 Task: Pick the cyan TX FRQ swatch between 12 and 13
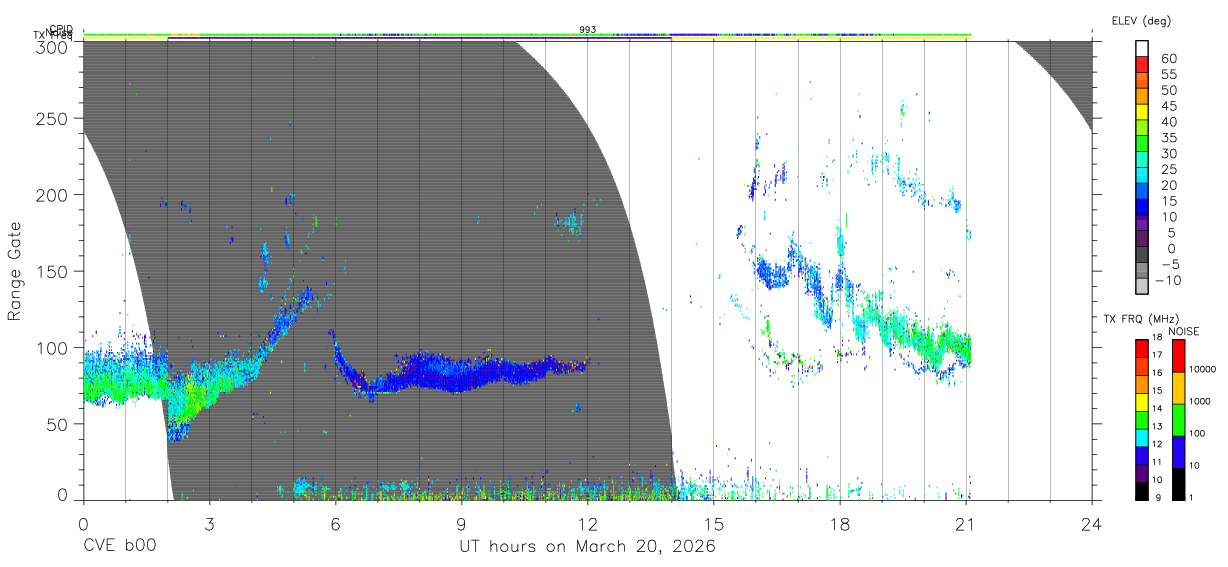tap(1143, 437)
